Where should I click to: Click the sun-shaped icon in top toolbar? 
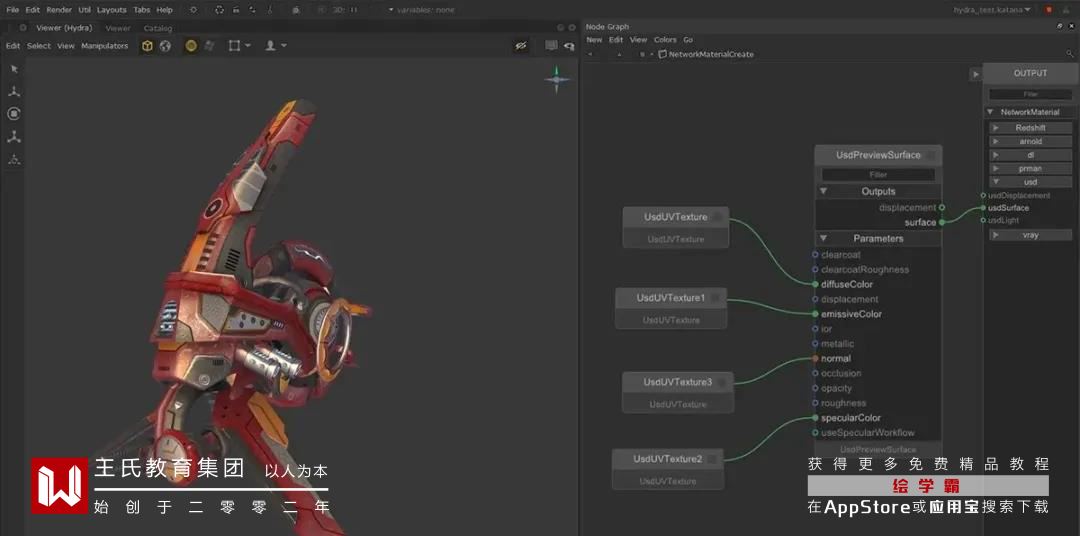(194, 10)
